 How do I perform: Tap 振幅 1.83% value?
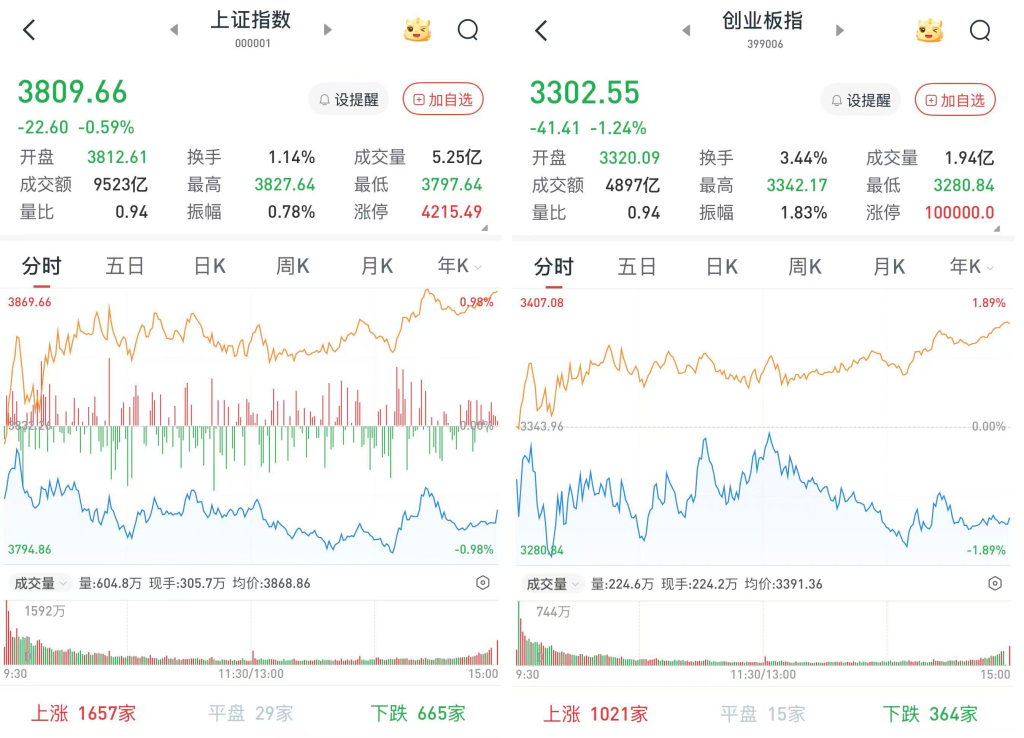coord(803,212)
